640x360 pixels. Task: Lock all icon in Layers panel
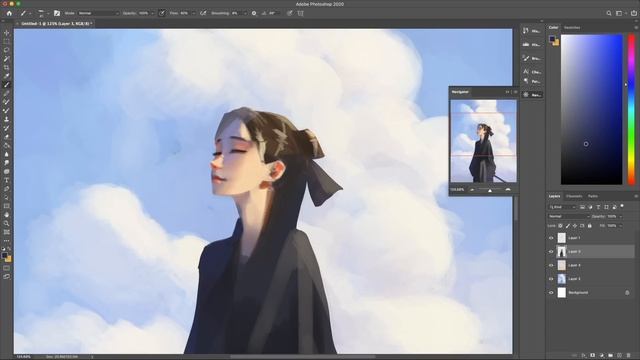[589, 226]
